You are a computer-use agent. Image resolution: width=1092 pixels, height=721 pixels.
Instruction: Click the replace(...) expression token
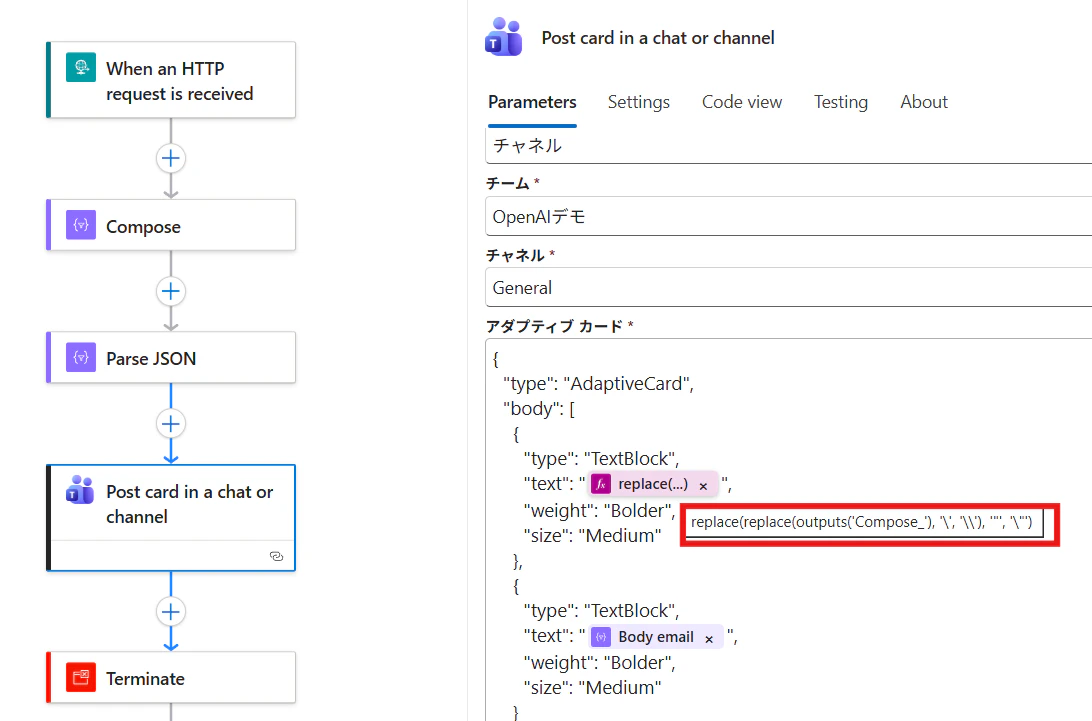pyautogui.click(x=653, y=484)
